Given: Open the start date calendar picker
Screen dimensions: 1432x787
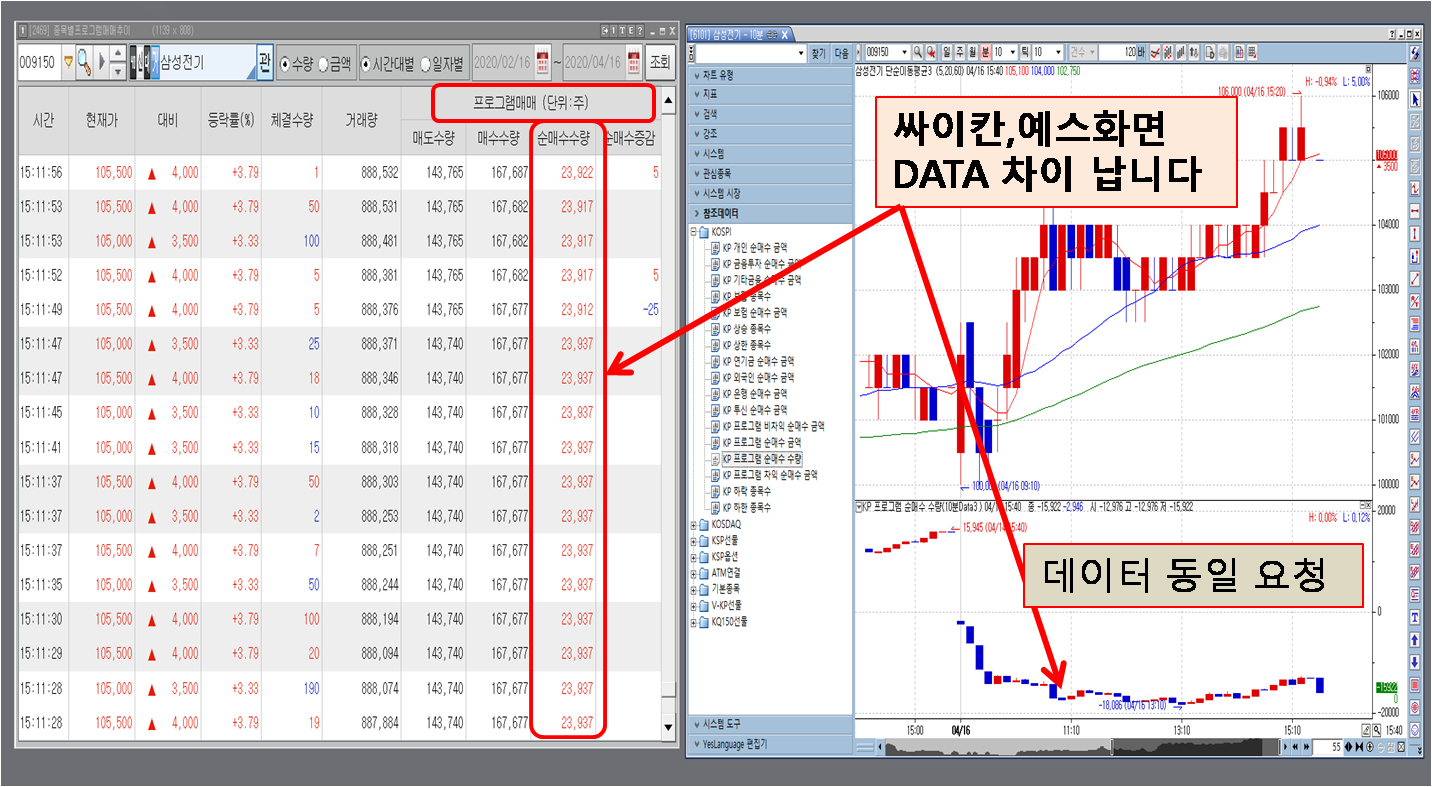Looking at the screenshot, I should point(543,62).
